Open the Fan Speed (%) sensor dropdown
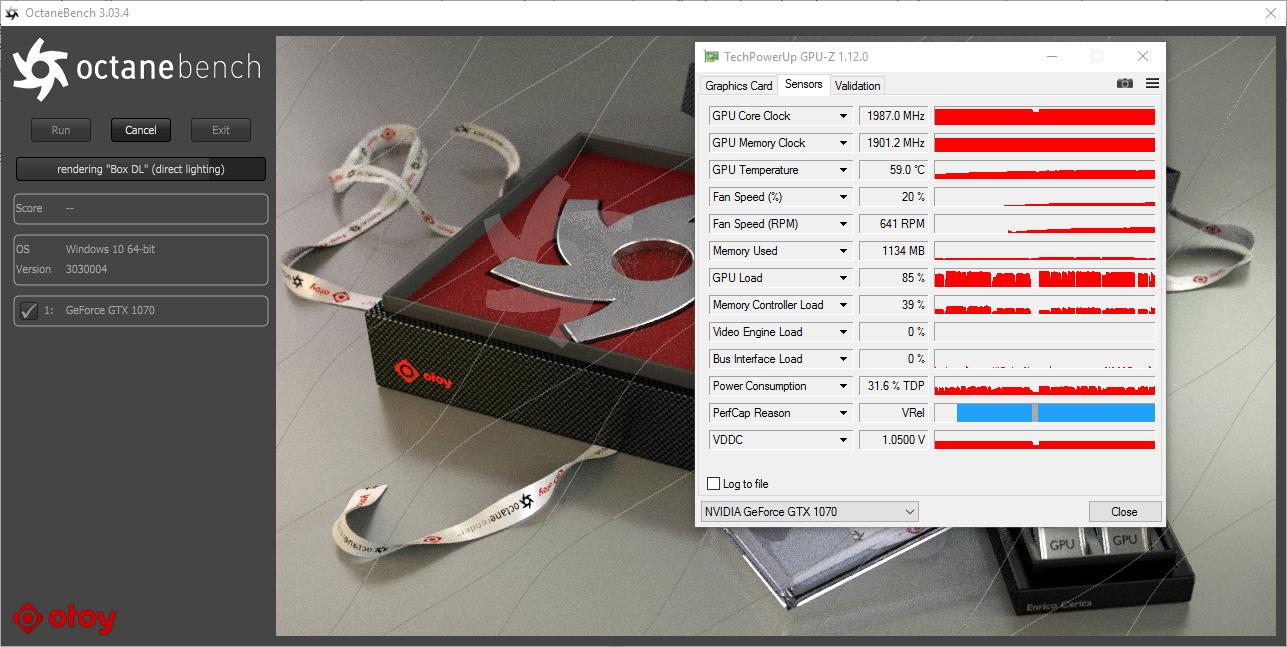This screenshot has width=1287, height=647. coord(843,197)
